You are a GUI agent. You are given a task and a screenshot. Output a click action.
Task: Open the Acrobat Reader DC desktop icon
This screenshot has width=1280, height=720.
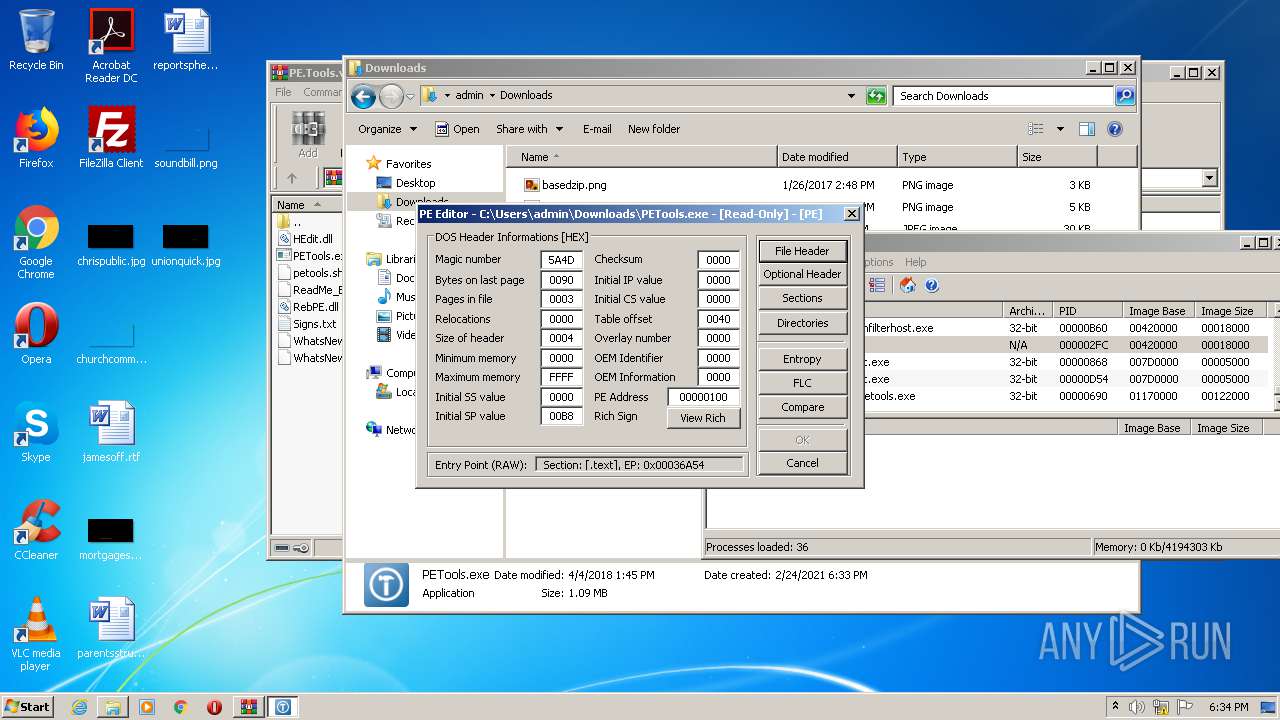click(x=111, y=46)
